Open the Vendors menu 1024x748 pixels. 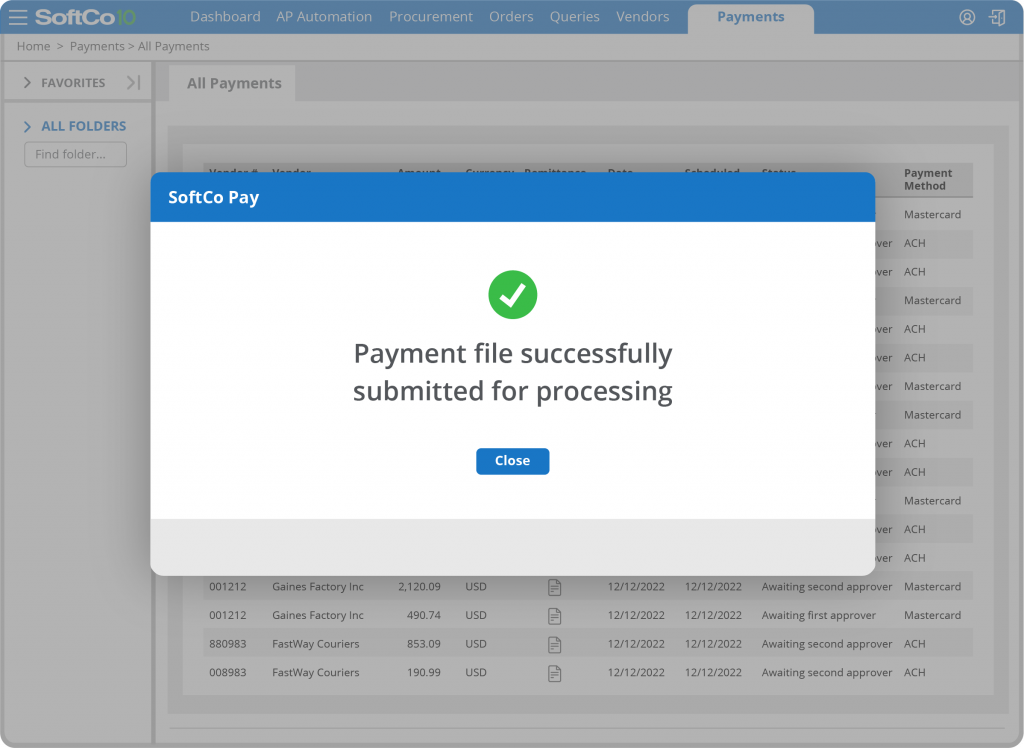coord(643,17)
